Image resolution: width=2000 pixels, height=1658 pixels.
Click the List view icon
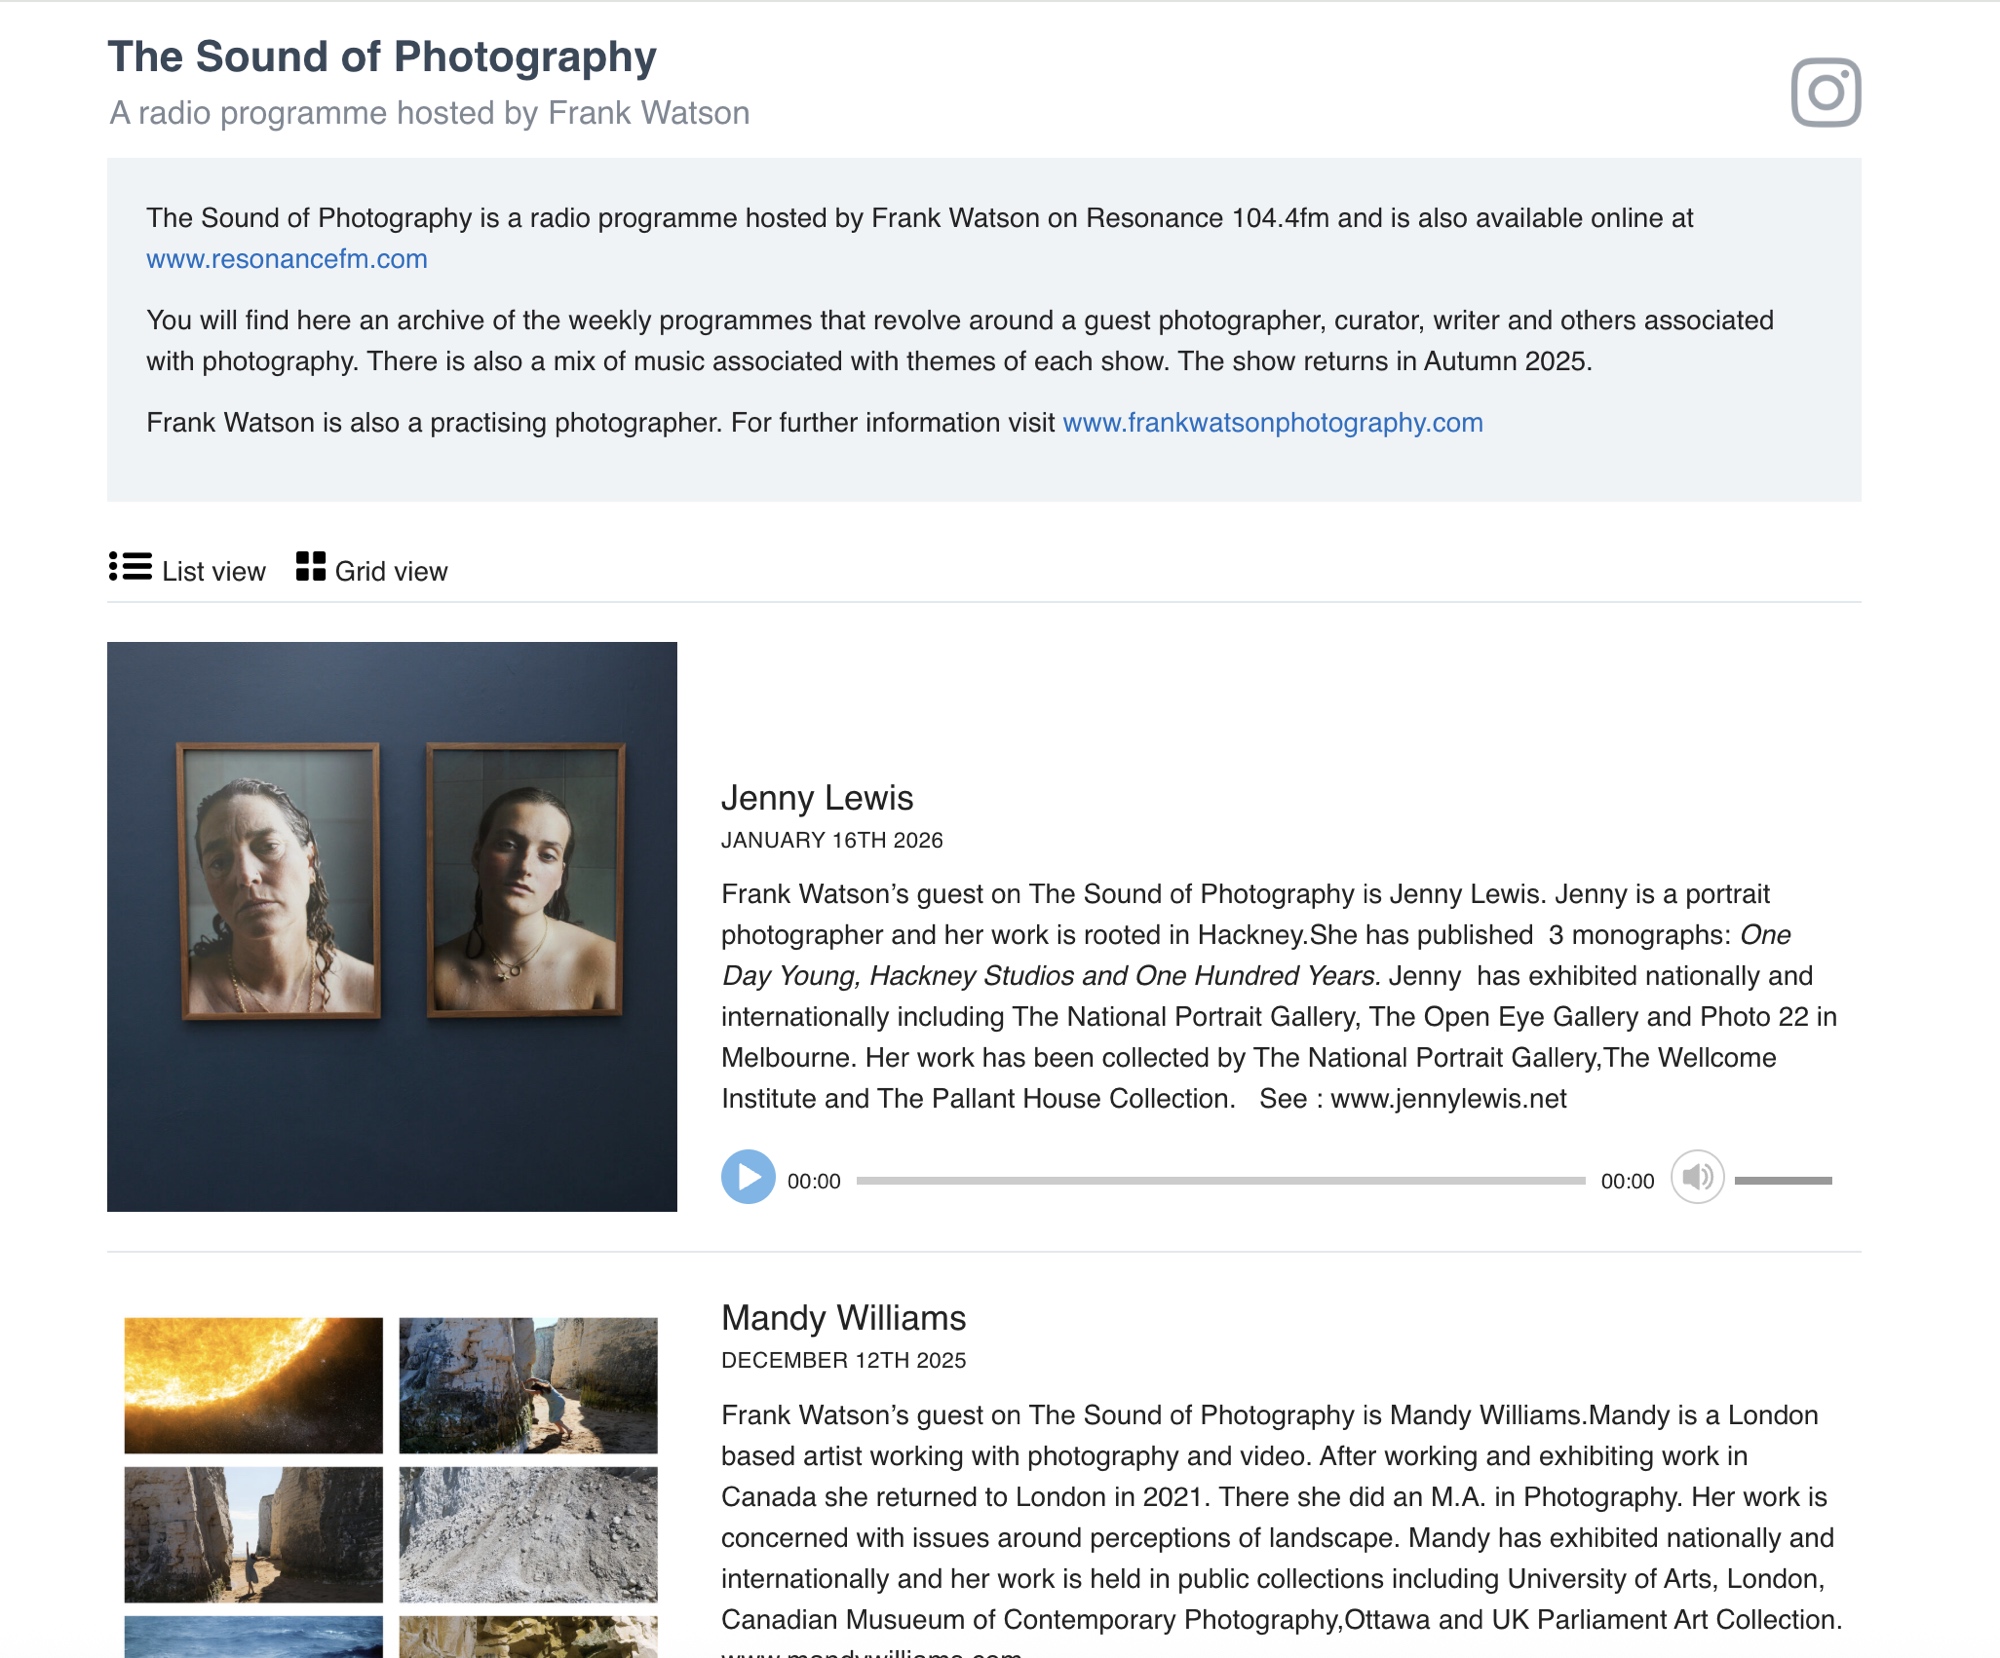(130, 567)
